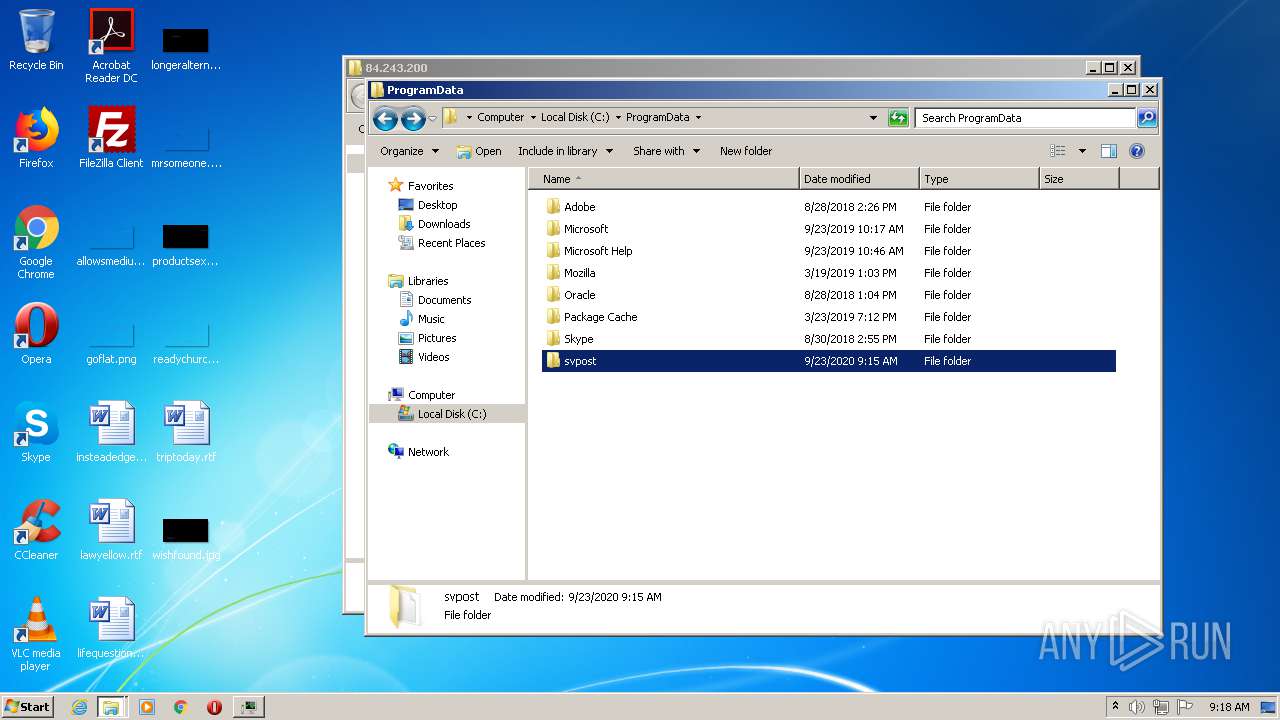1280x720 pixels.
Task: Click the Change your view icon
Action: 1058,151
